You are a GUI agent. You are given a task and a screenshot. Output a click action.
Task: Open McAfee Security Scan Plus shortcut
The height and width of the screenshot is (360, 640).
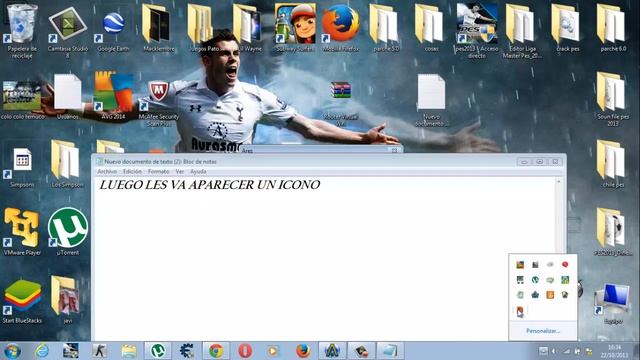159,102
